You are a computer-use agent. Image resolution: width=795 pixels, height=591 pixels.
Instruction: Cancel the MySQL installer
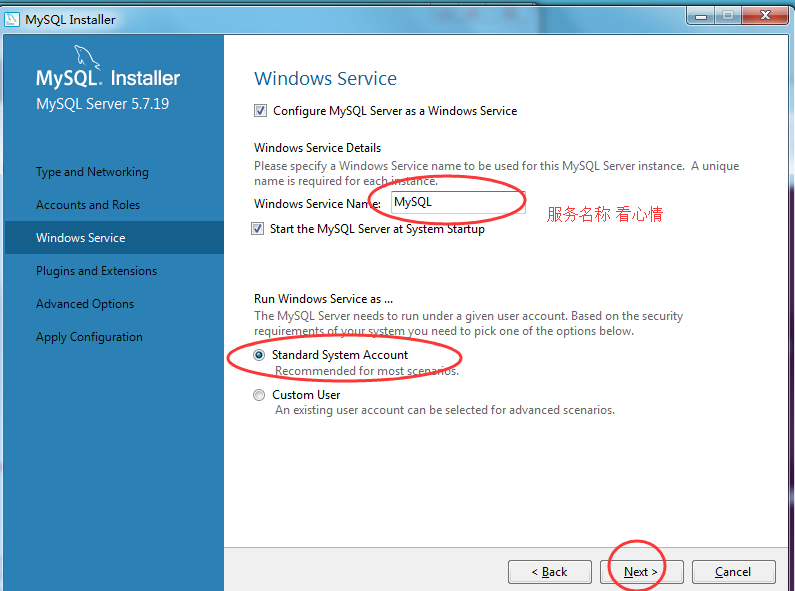tap(733, 572)
